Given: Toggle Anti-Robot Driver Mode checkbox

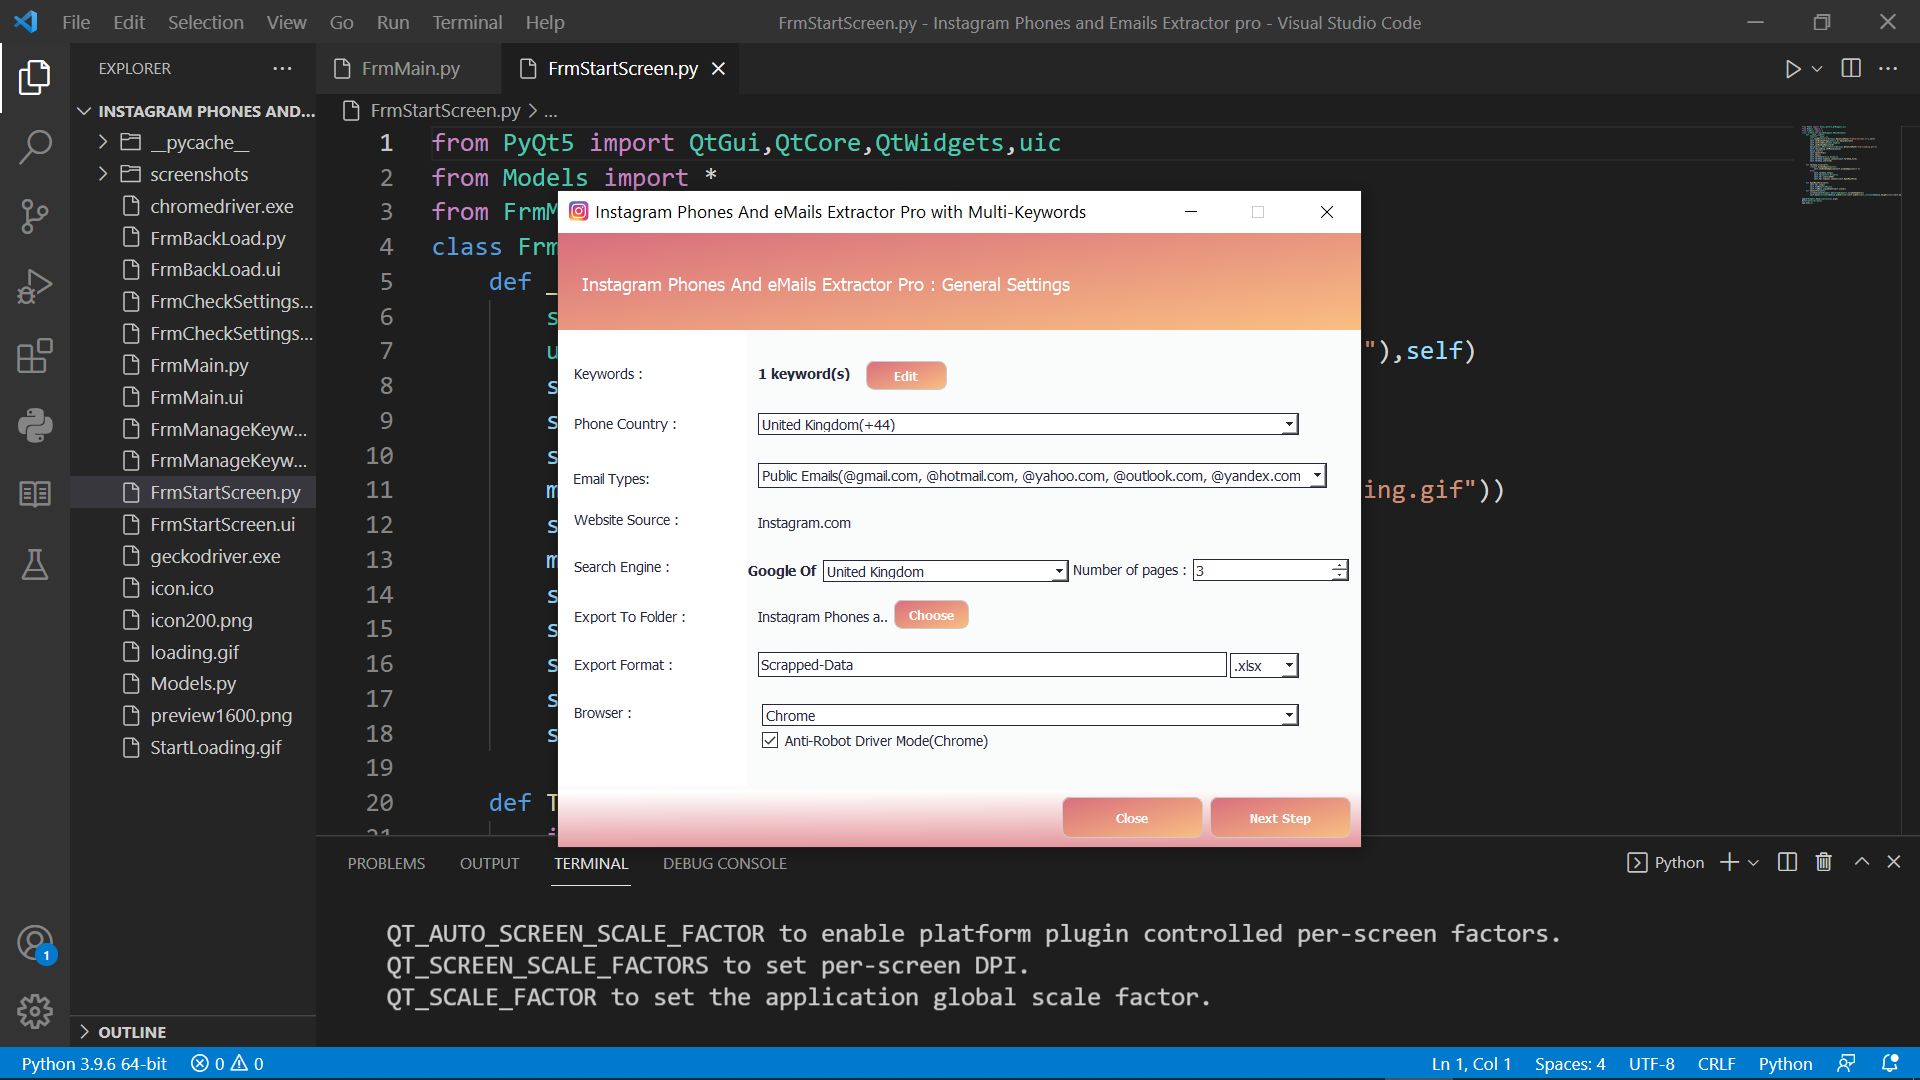Looking at the screenshot, I should pyautogui.click(x=770, y=741).
